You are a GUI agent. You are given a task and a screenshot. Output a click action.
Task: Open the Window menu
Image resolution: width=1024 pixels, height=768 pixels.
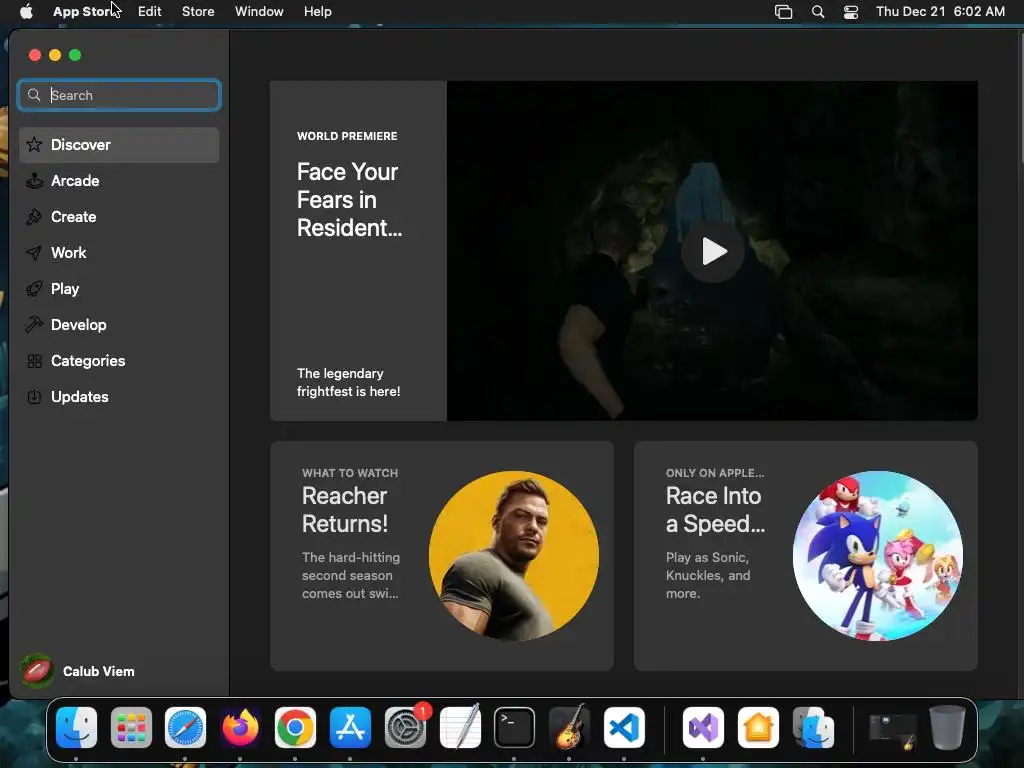(259, 11)
